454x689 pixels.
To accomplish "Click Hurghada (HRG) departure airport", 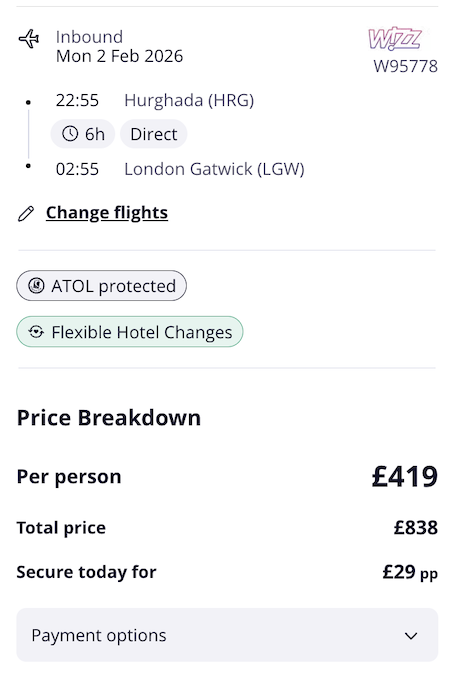I will click(x=189, y=100).
